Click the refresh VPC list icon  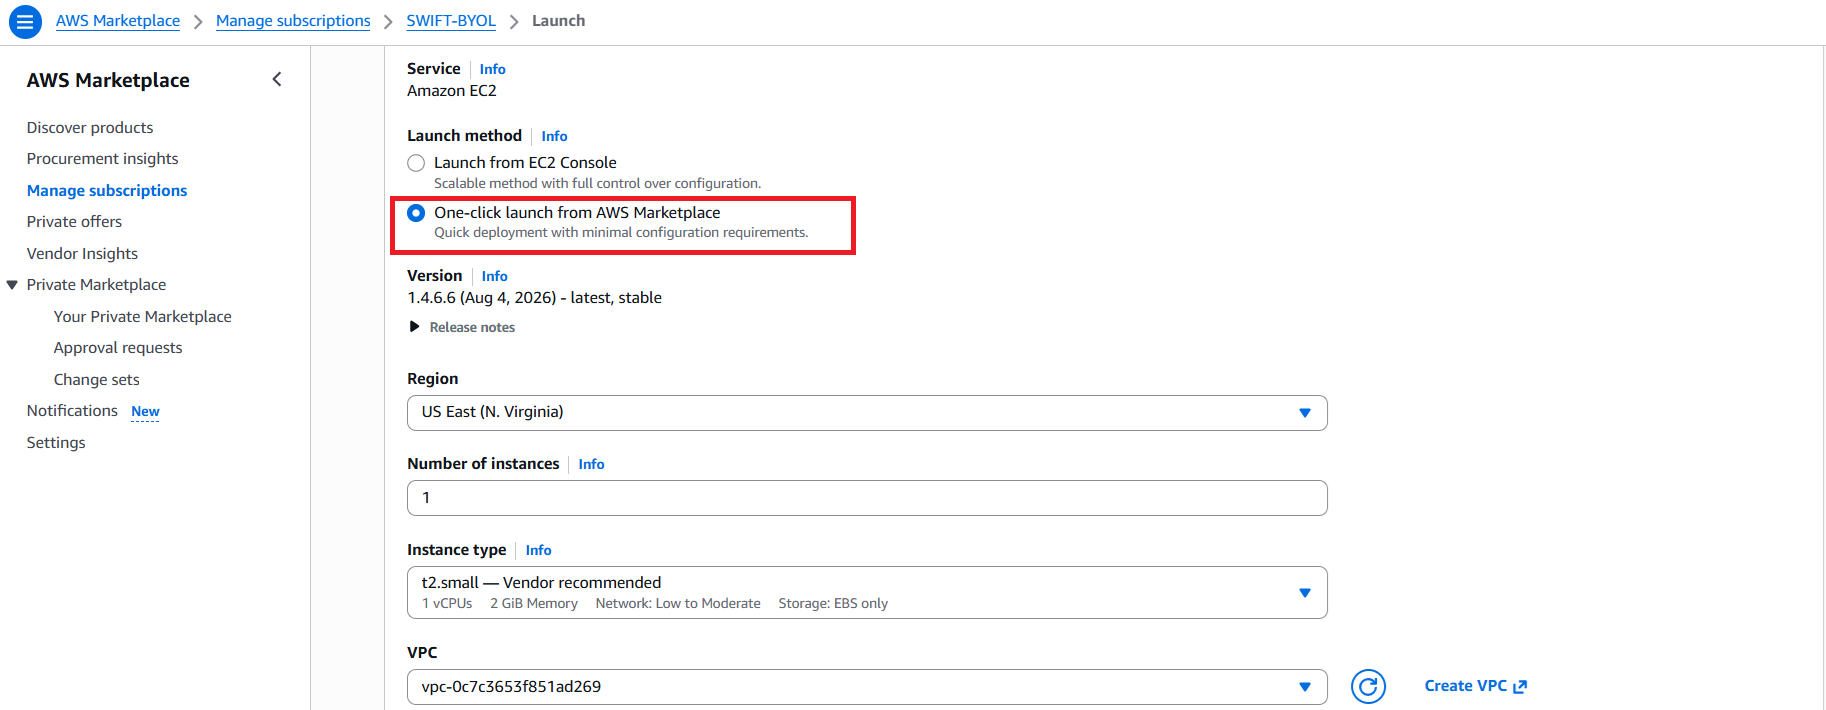[x=1368, y=687]
